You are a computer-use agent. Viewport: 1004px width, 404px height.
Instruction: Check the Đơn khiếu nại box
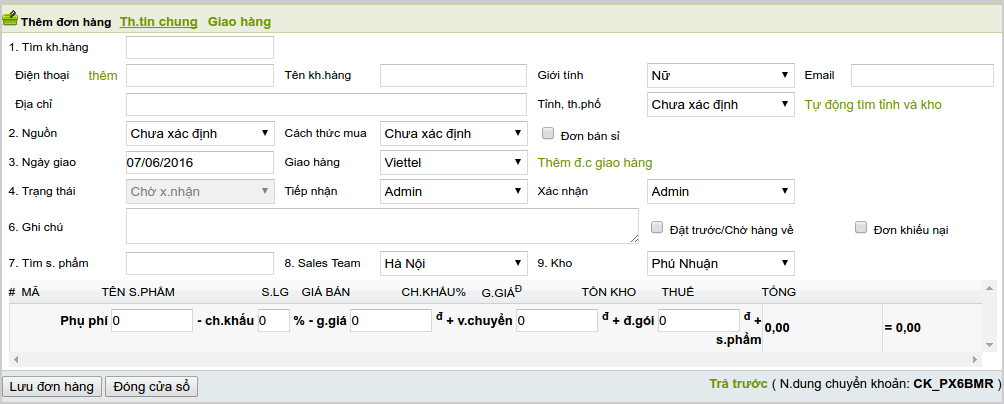coord(861,228)
